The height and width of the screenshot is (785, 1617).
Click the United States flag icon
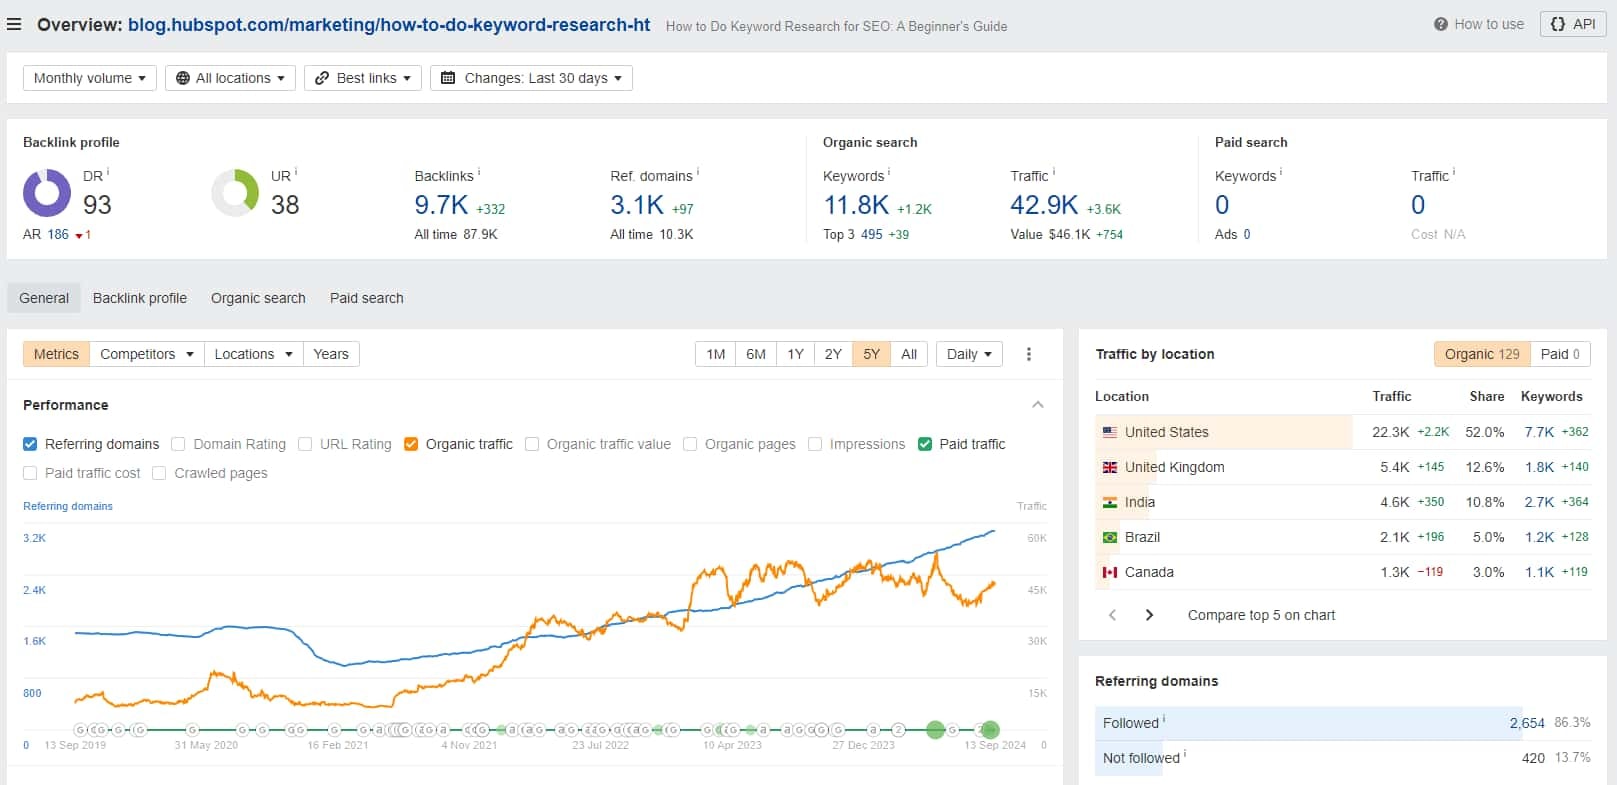pos(1110,432)
